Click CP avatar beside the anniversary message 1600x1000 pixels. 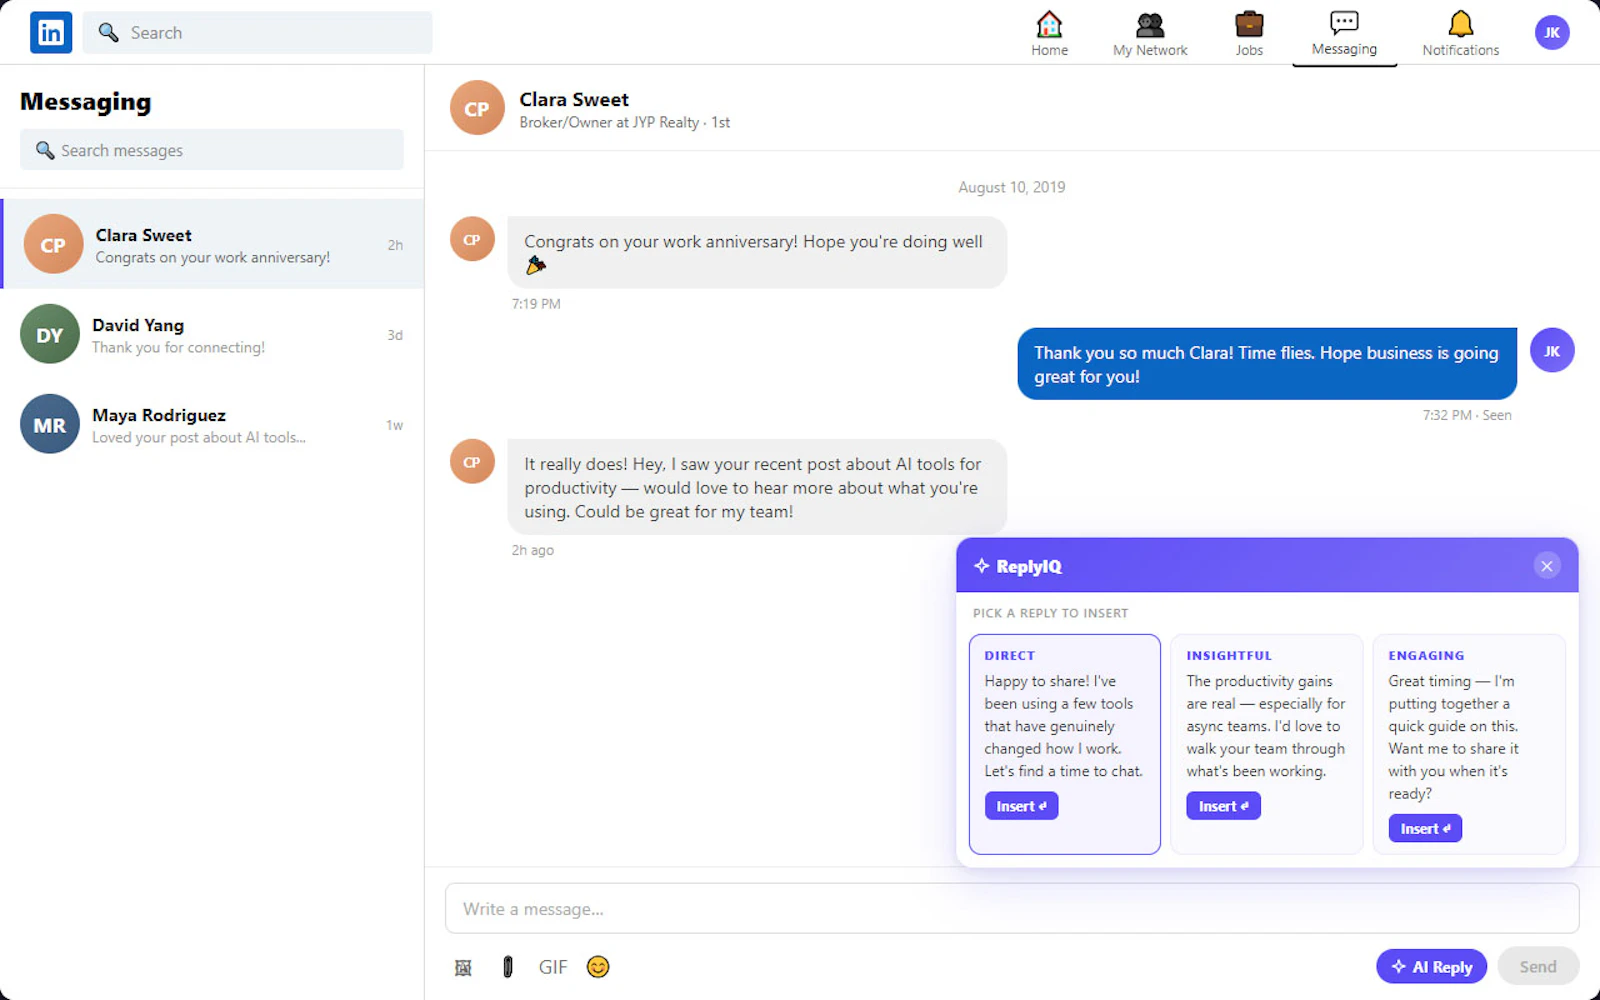[x=472, y=239]
